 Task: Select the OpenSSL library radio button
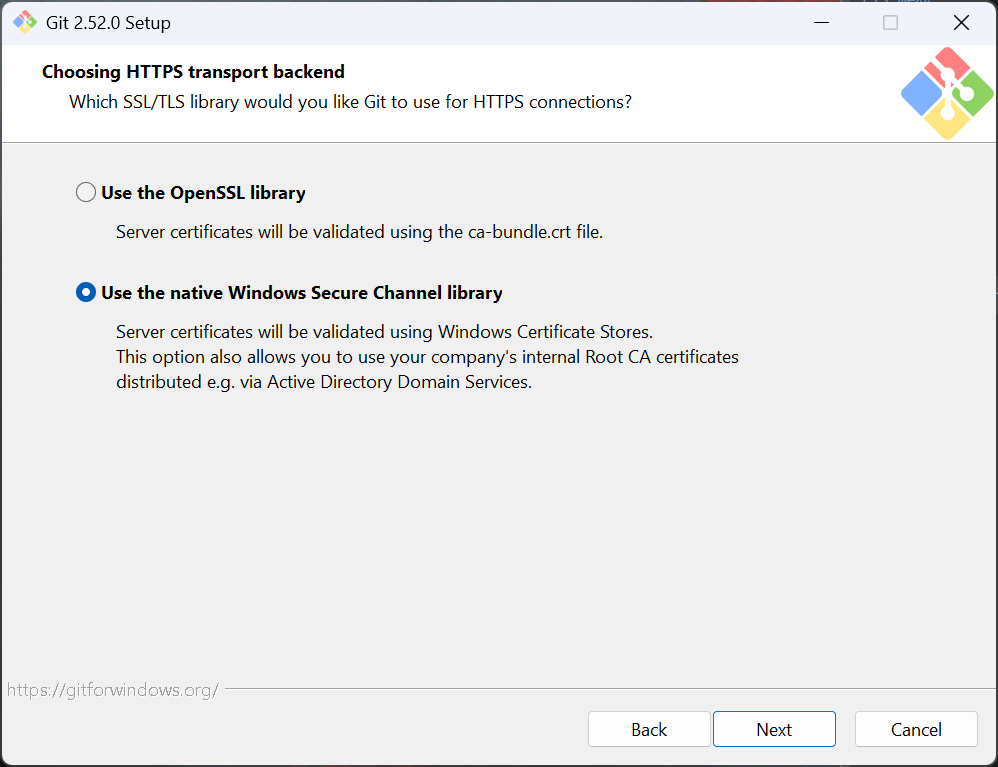click(86, 193)
